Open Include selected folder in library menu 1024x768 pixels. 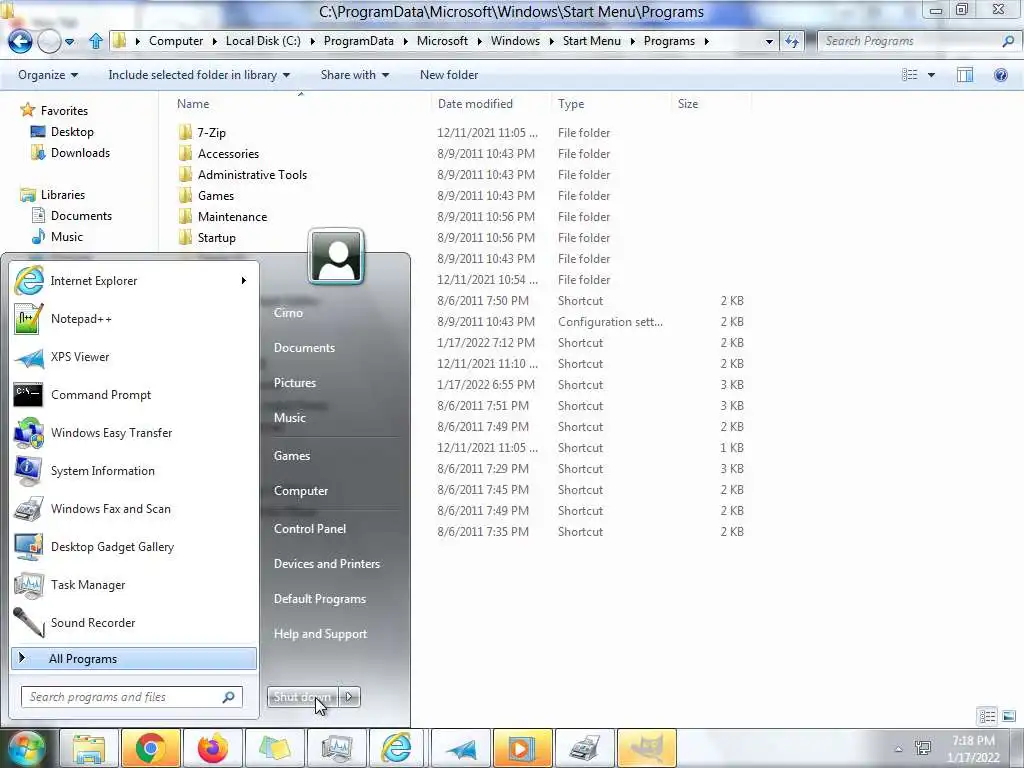[199, 75]
